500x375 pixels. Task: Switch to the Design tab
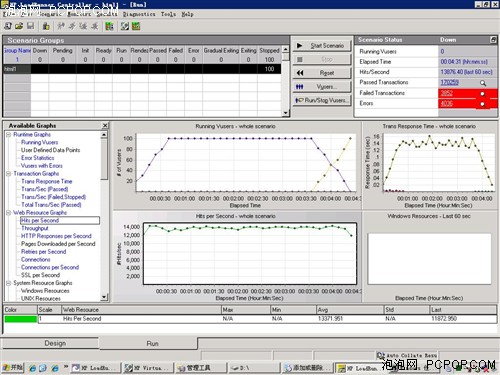(50, 343)
